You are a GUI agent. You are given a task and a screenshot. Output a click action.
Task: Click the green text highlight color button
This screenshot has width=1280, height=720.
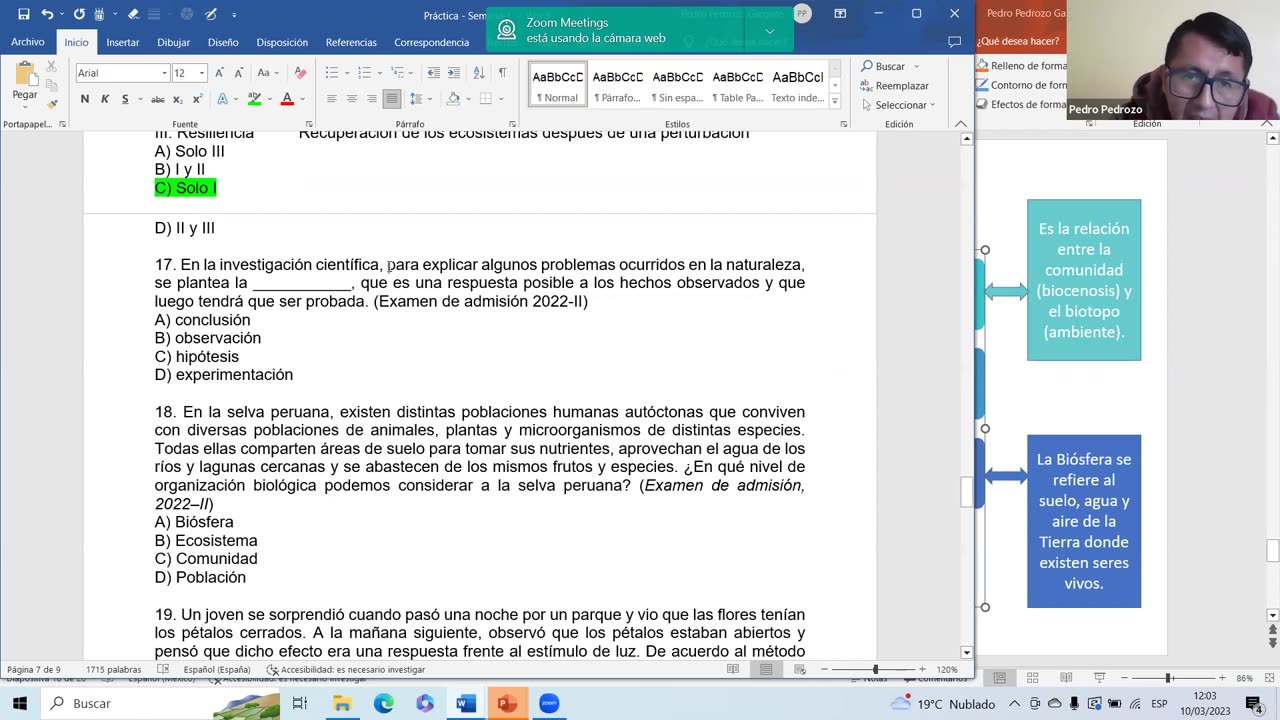pyautogui.click(x=253, y=99)
